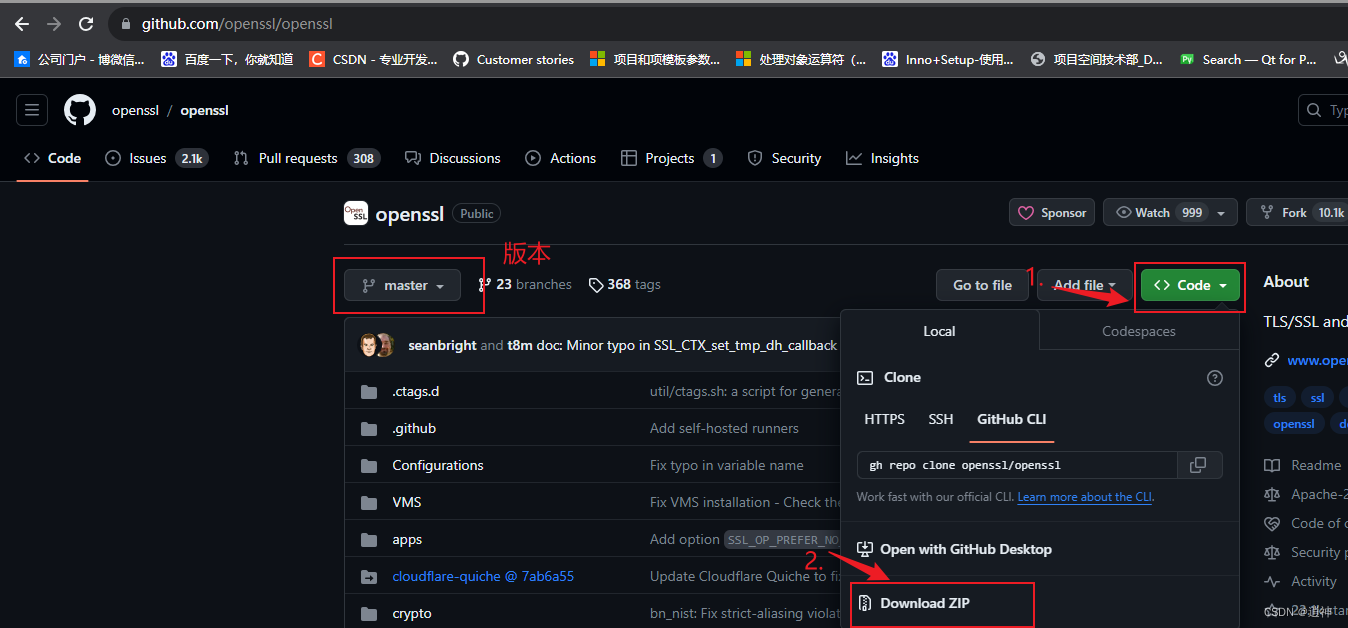The image size is (1348, 628).
Task: Choose the HTTPS clone option
Action: point(884,419)
